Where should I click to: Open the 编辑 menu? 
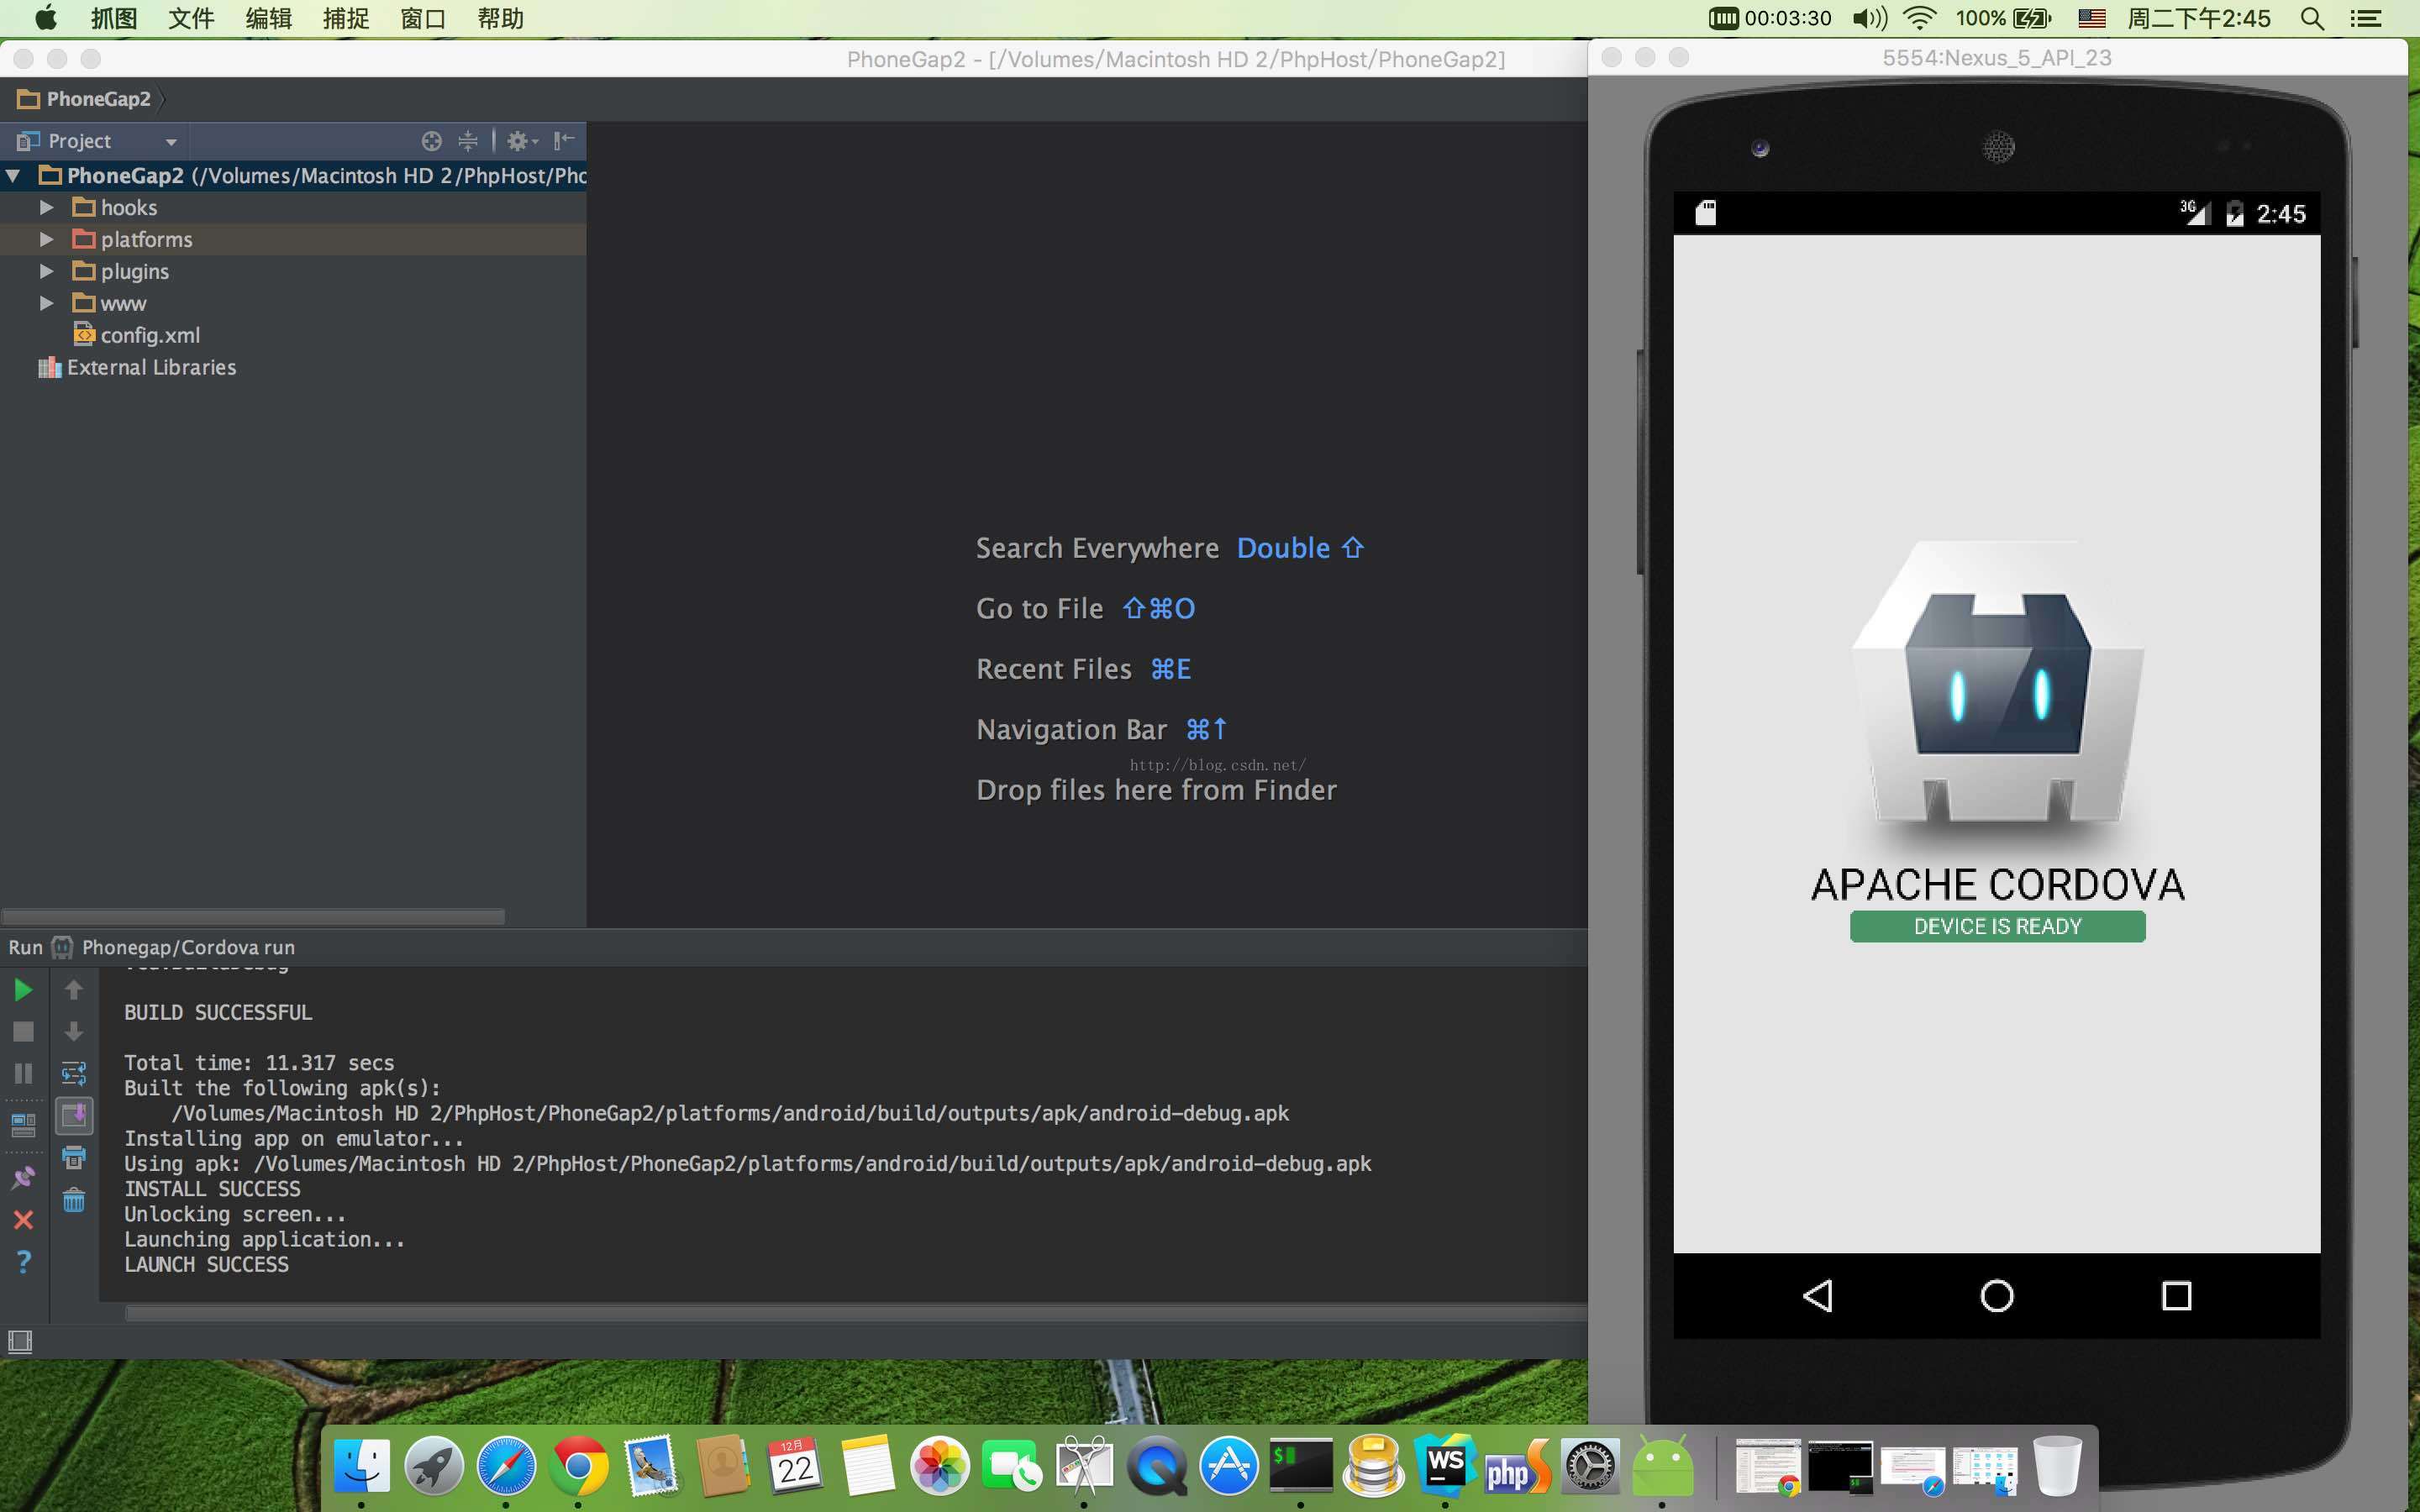pos(268,18)
